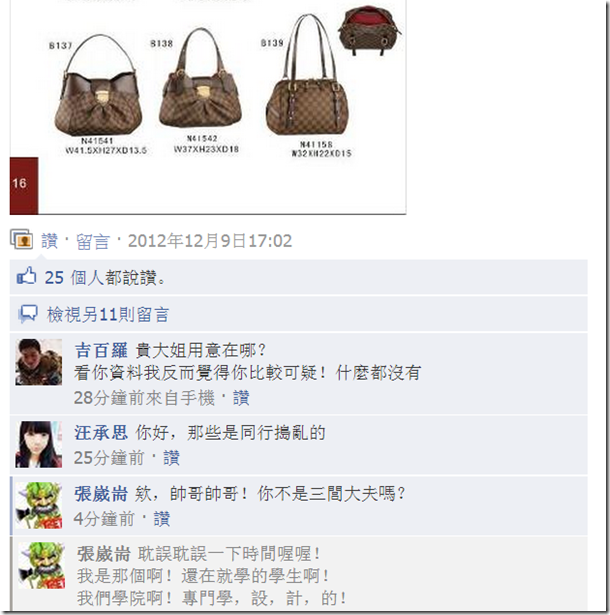Click the thumbs-up icon next to 25
This screenshot has height=615, width=610.
(x=26, y=276)
